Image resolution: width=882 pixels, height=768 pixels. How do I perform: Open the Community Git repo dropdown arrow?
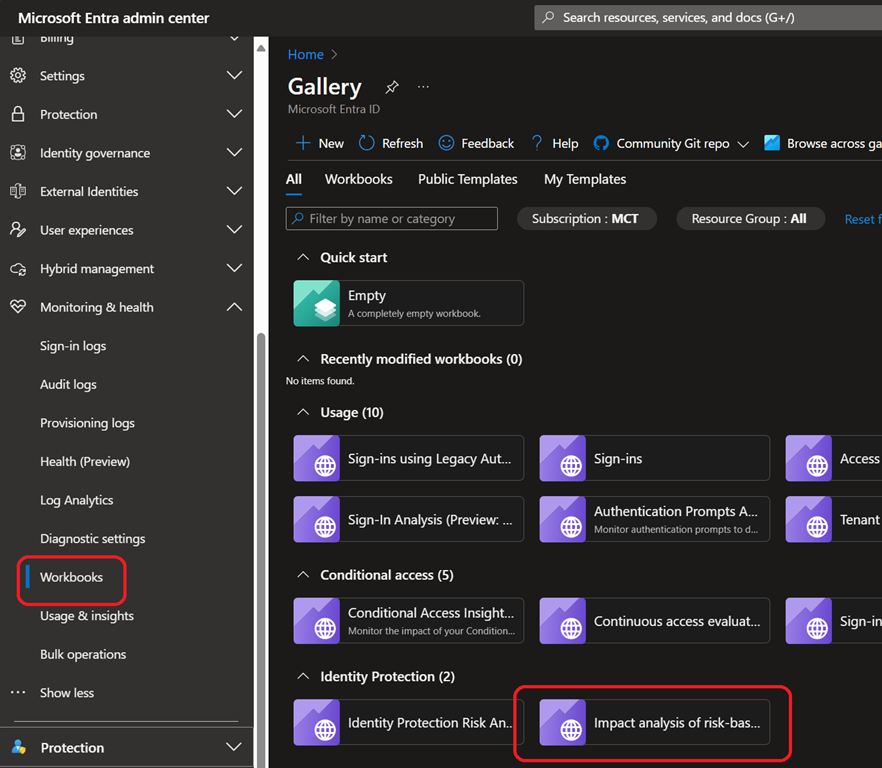point(743,144)
